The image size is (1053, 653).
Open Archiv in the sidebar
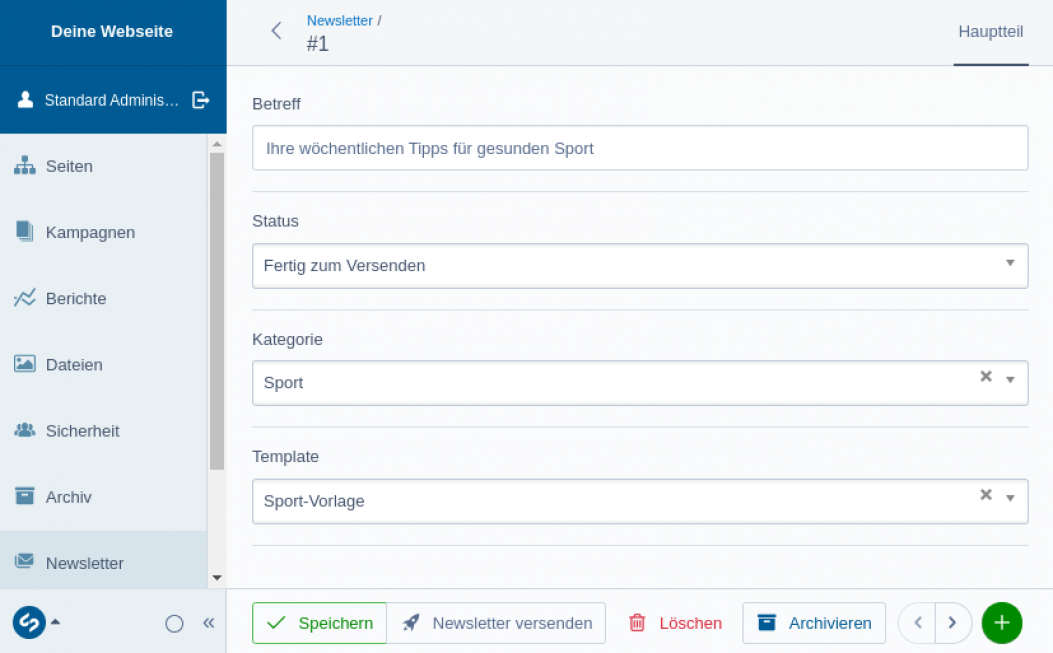[x=103, y=497]
